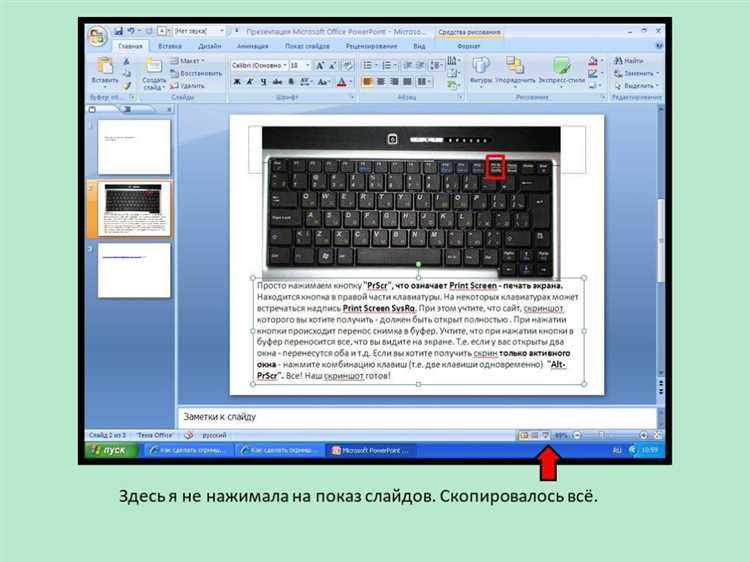Click the Shape Fill paint bucket icon
Screen dimensions: 750x562
593,61
